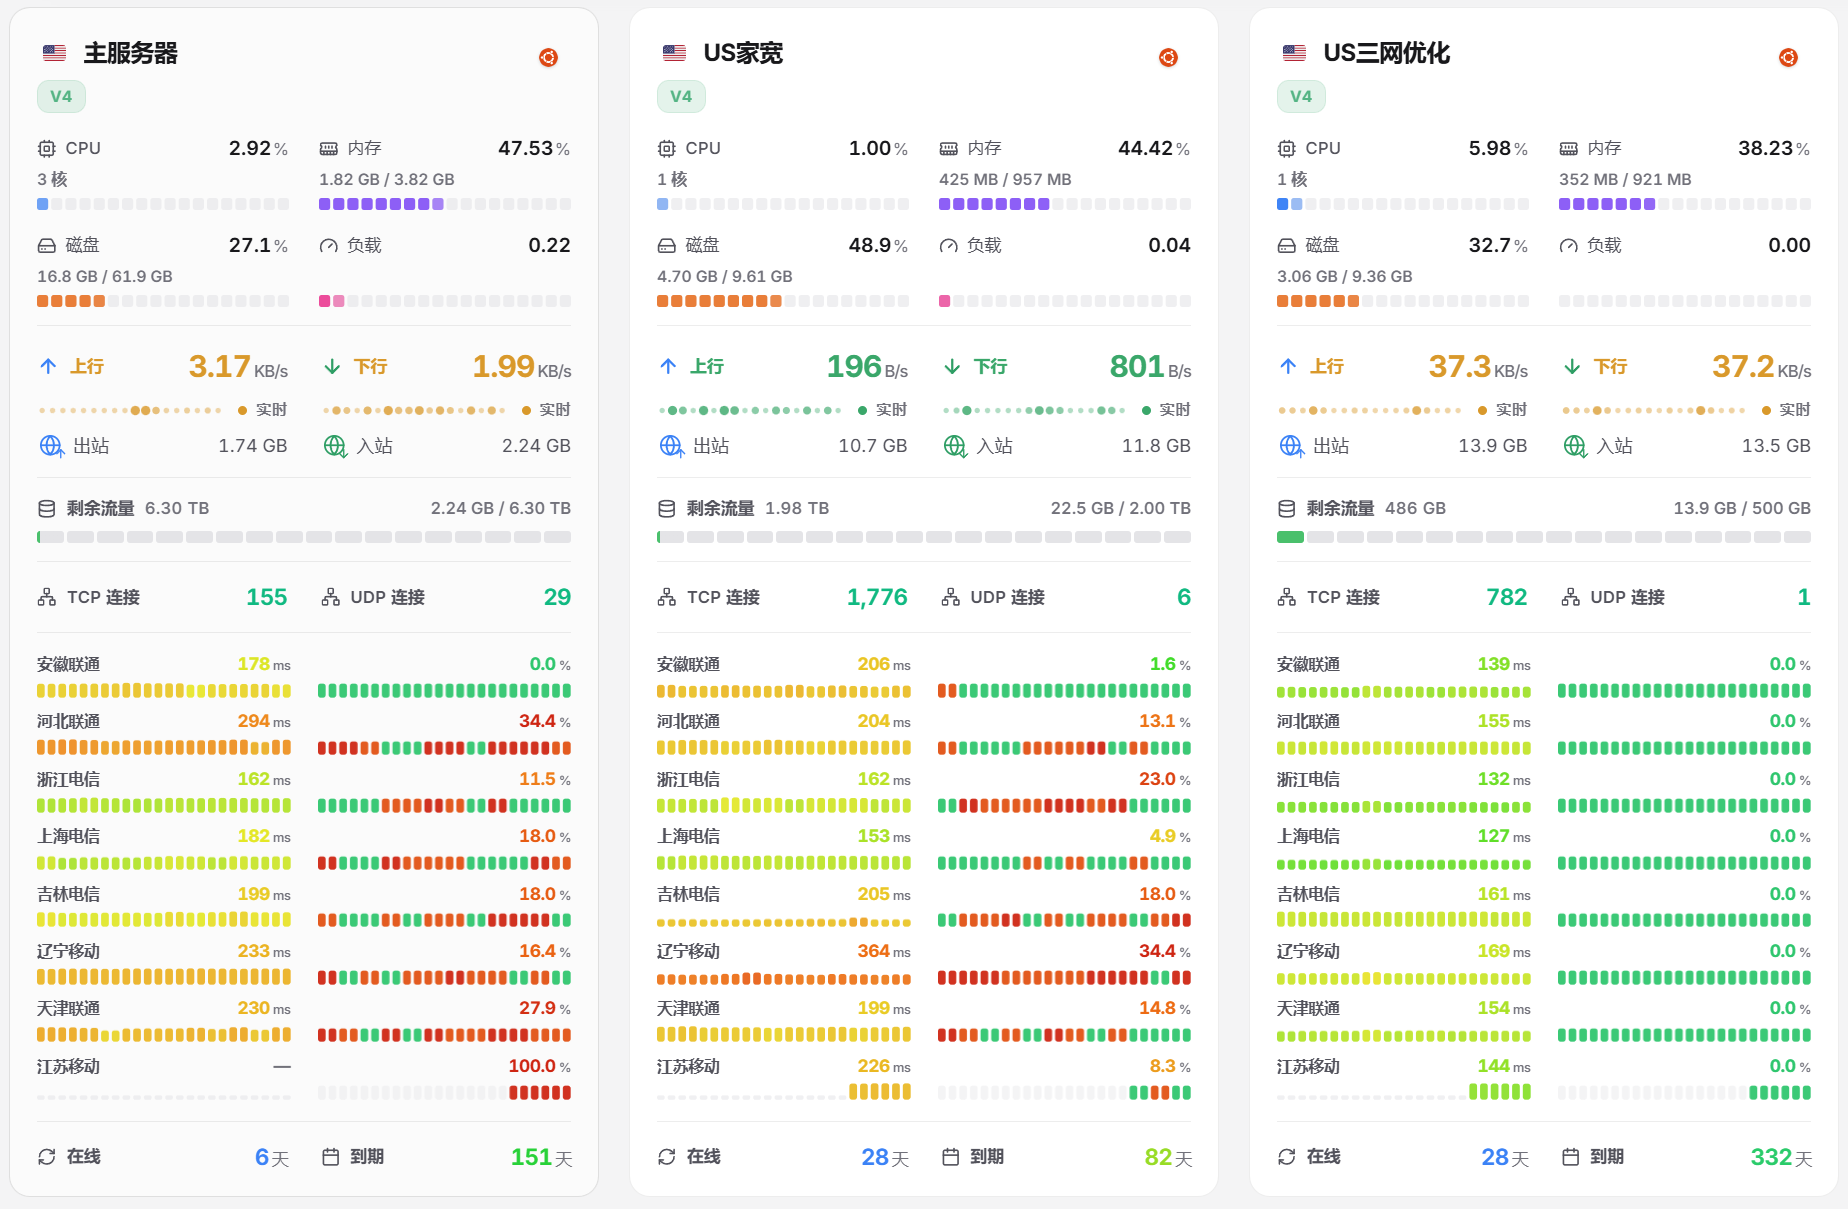Click the memory icon in 主服务器 card

click(x=328, y=149)
